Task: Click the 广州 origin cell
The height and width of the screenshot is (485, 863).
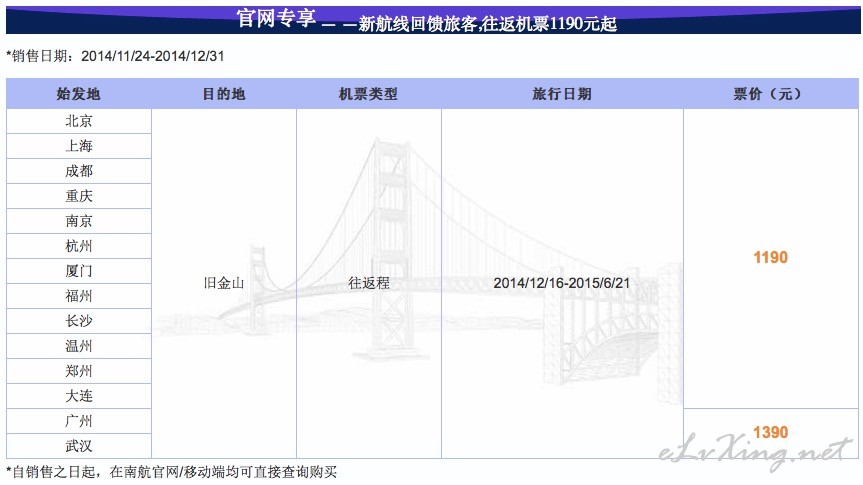Action: point(79,421)
